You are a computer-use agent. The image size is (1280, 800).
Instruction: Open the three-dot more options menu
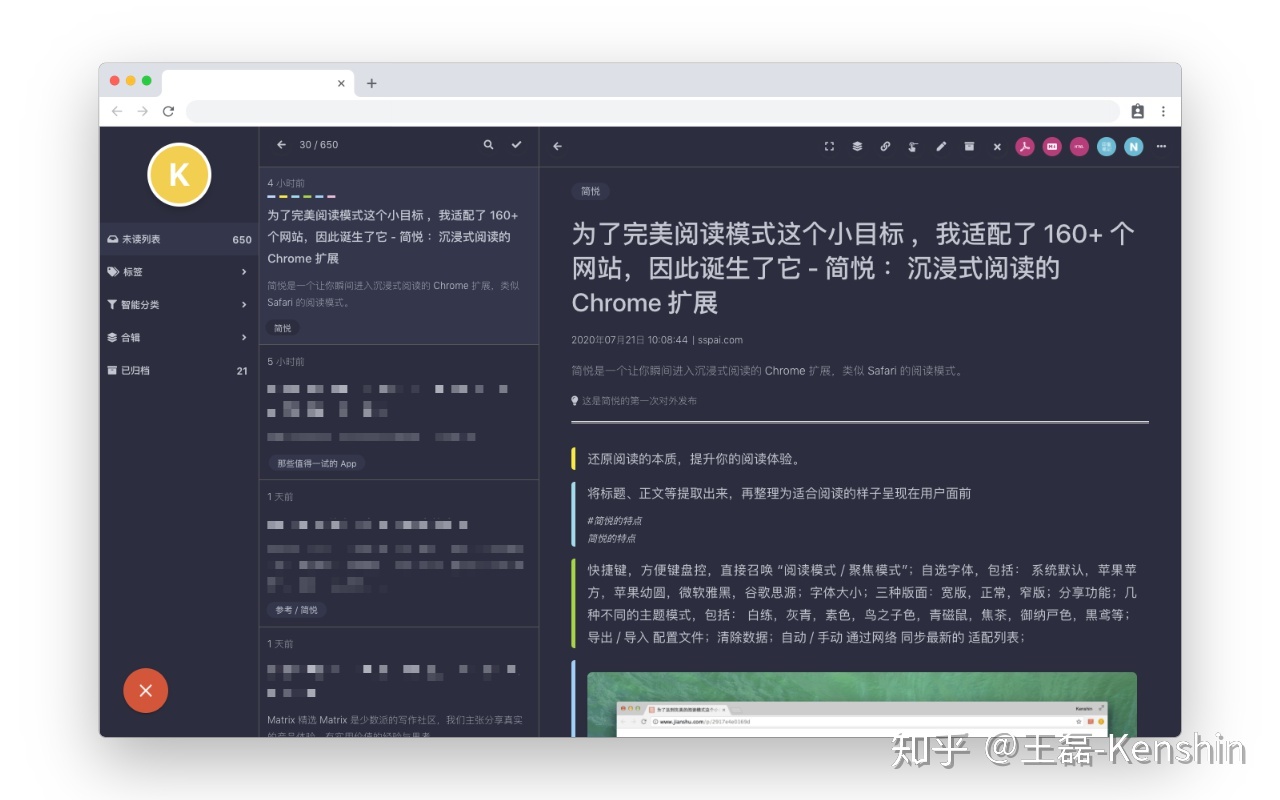1161,146
